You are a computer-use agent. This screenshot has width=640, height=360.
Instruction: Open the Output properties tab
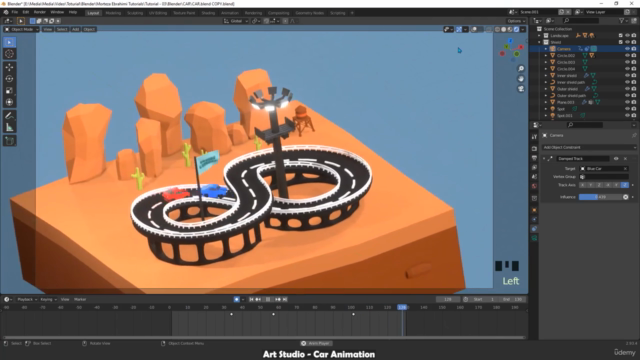click(534, 158)
